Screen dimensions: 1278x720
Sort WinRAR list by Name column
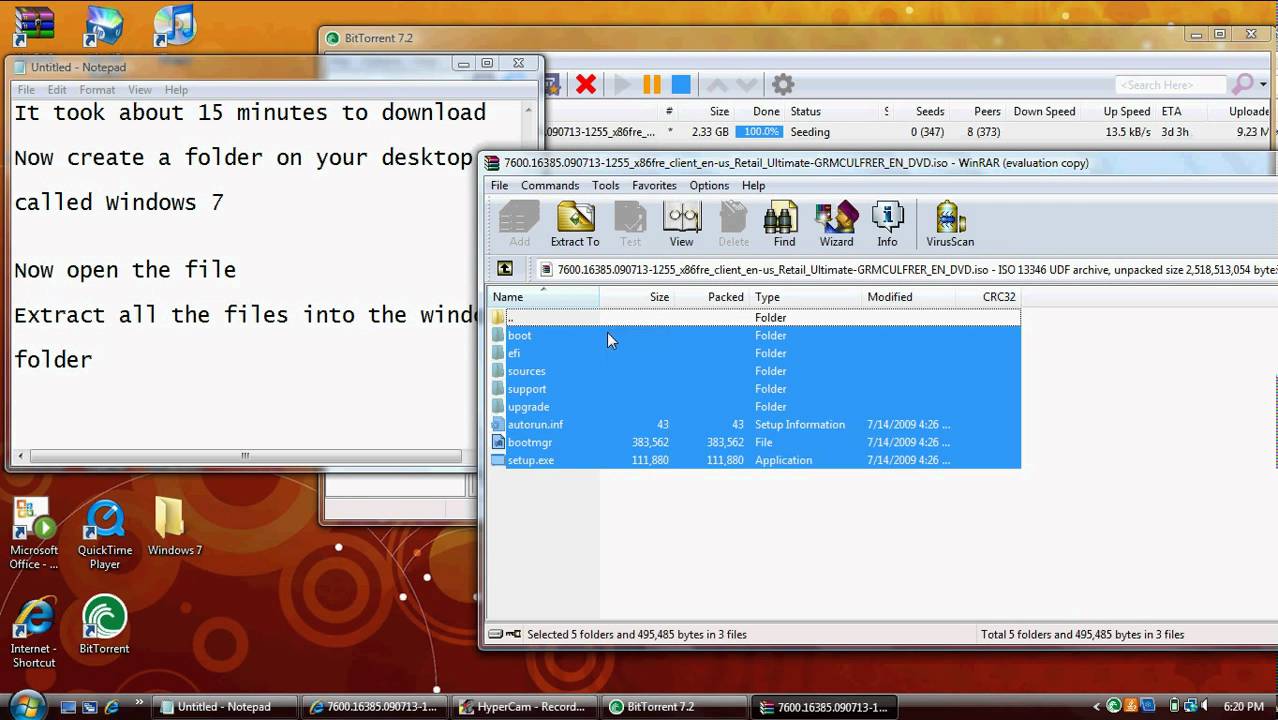pyautogui.click(x=543, y=297)
